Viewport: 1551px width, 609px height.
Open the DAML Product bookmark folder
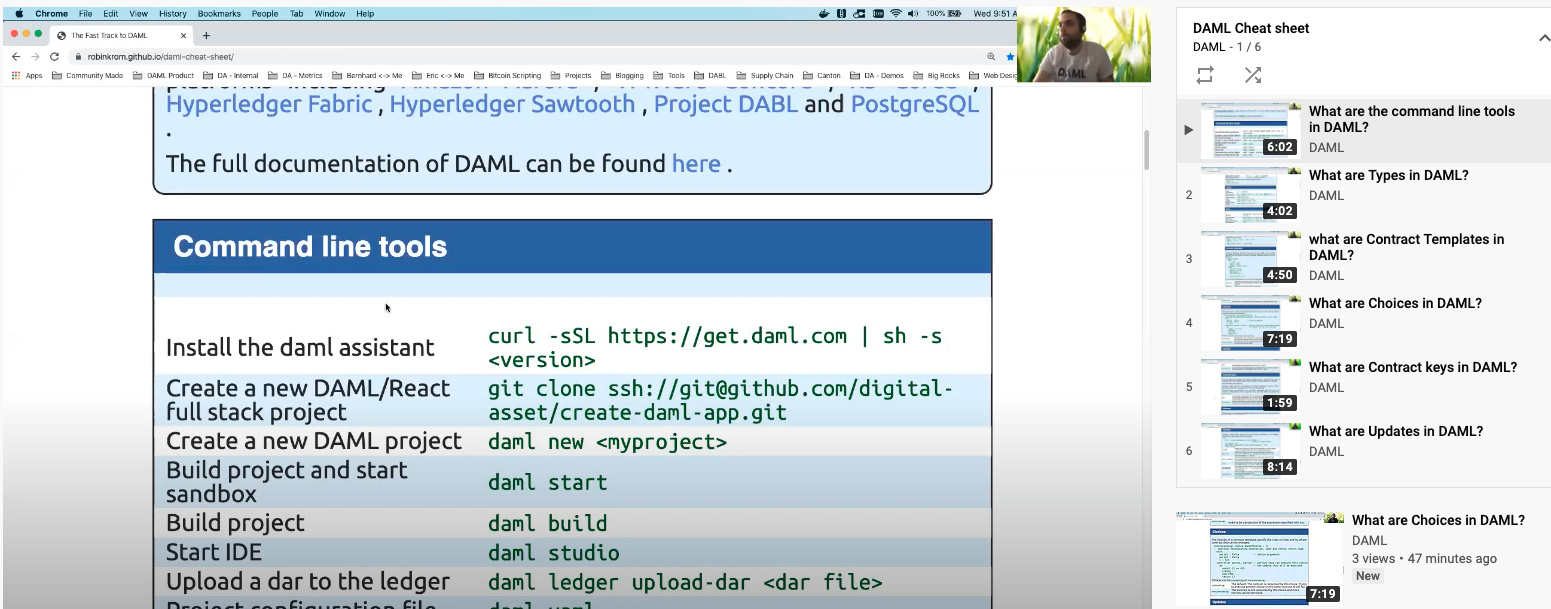click(x=164, y=75)
